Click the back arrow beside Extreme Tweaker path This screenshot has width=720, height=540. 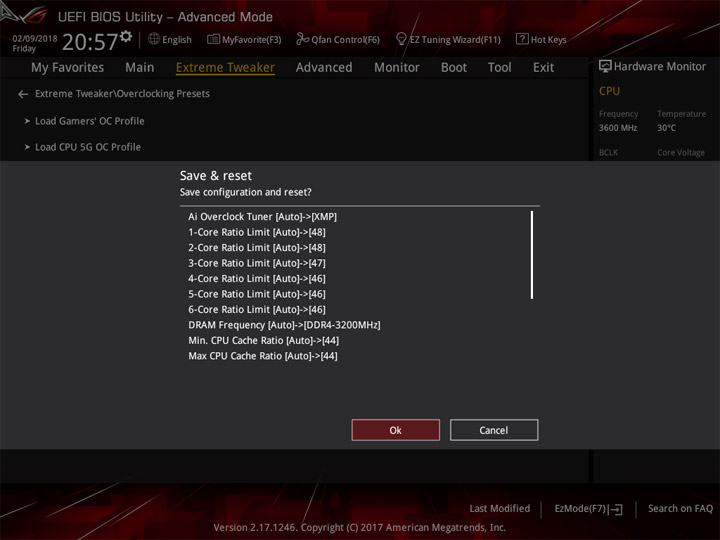23,94
